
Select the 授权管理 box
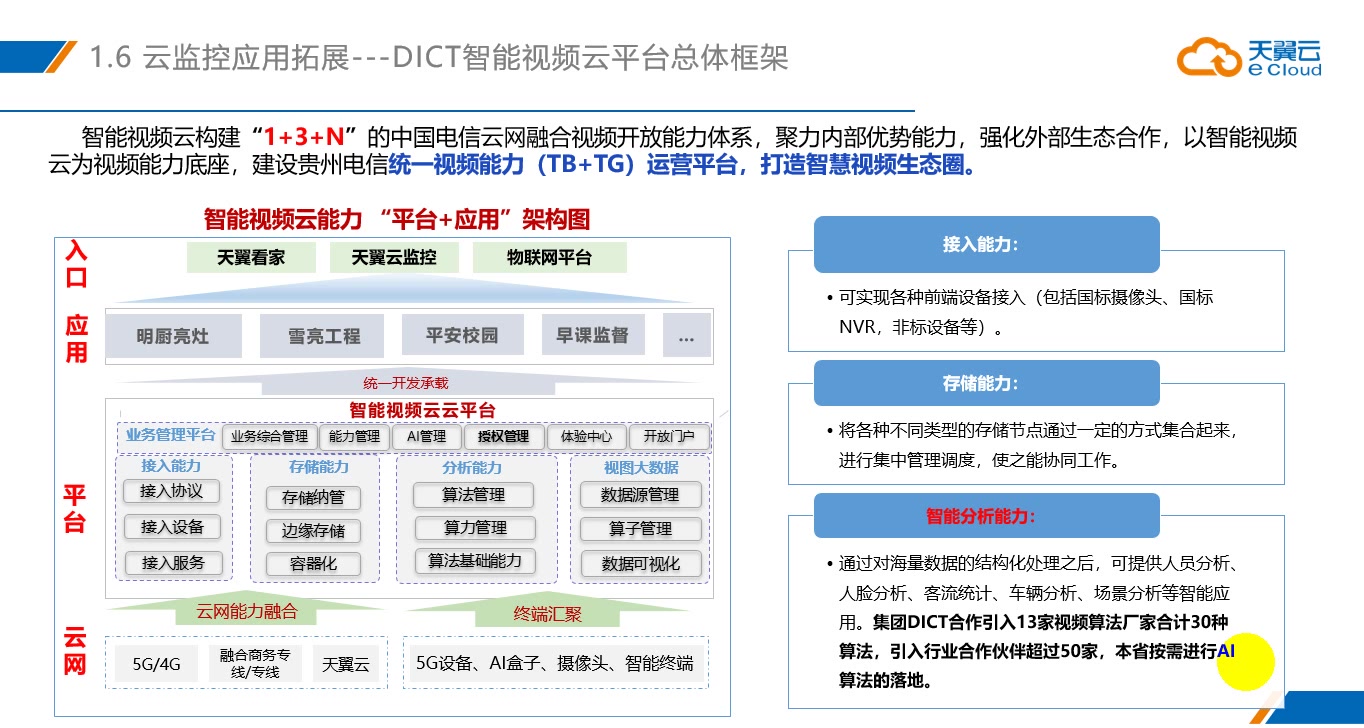click(503, 437)
